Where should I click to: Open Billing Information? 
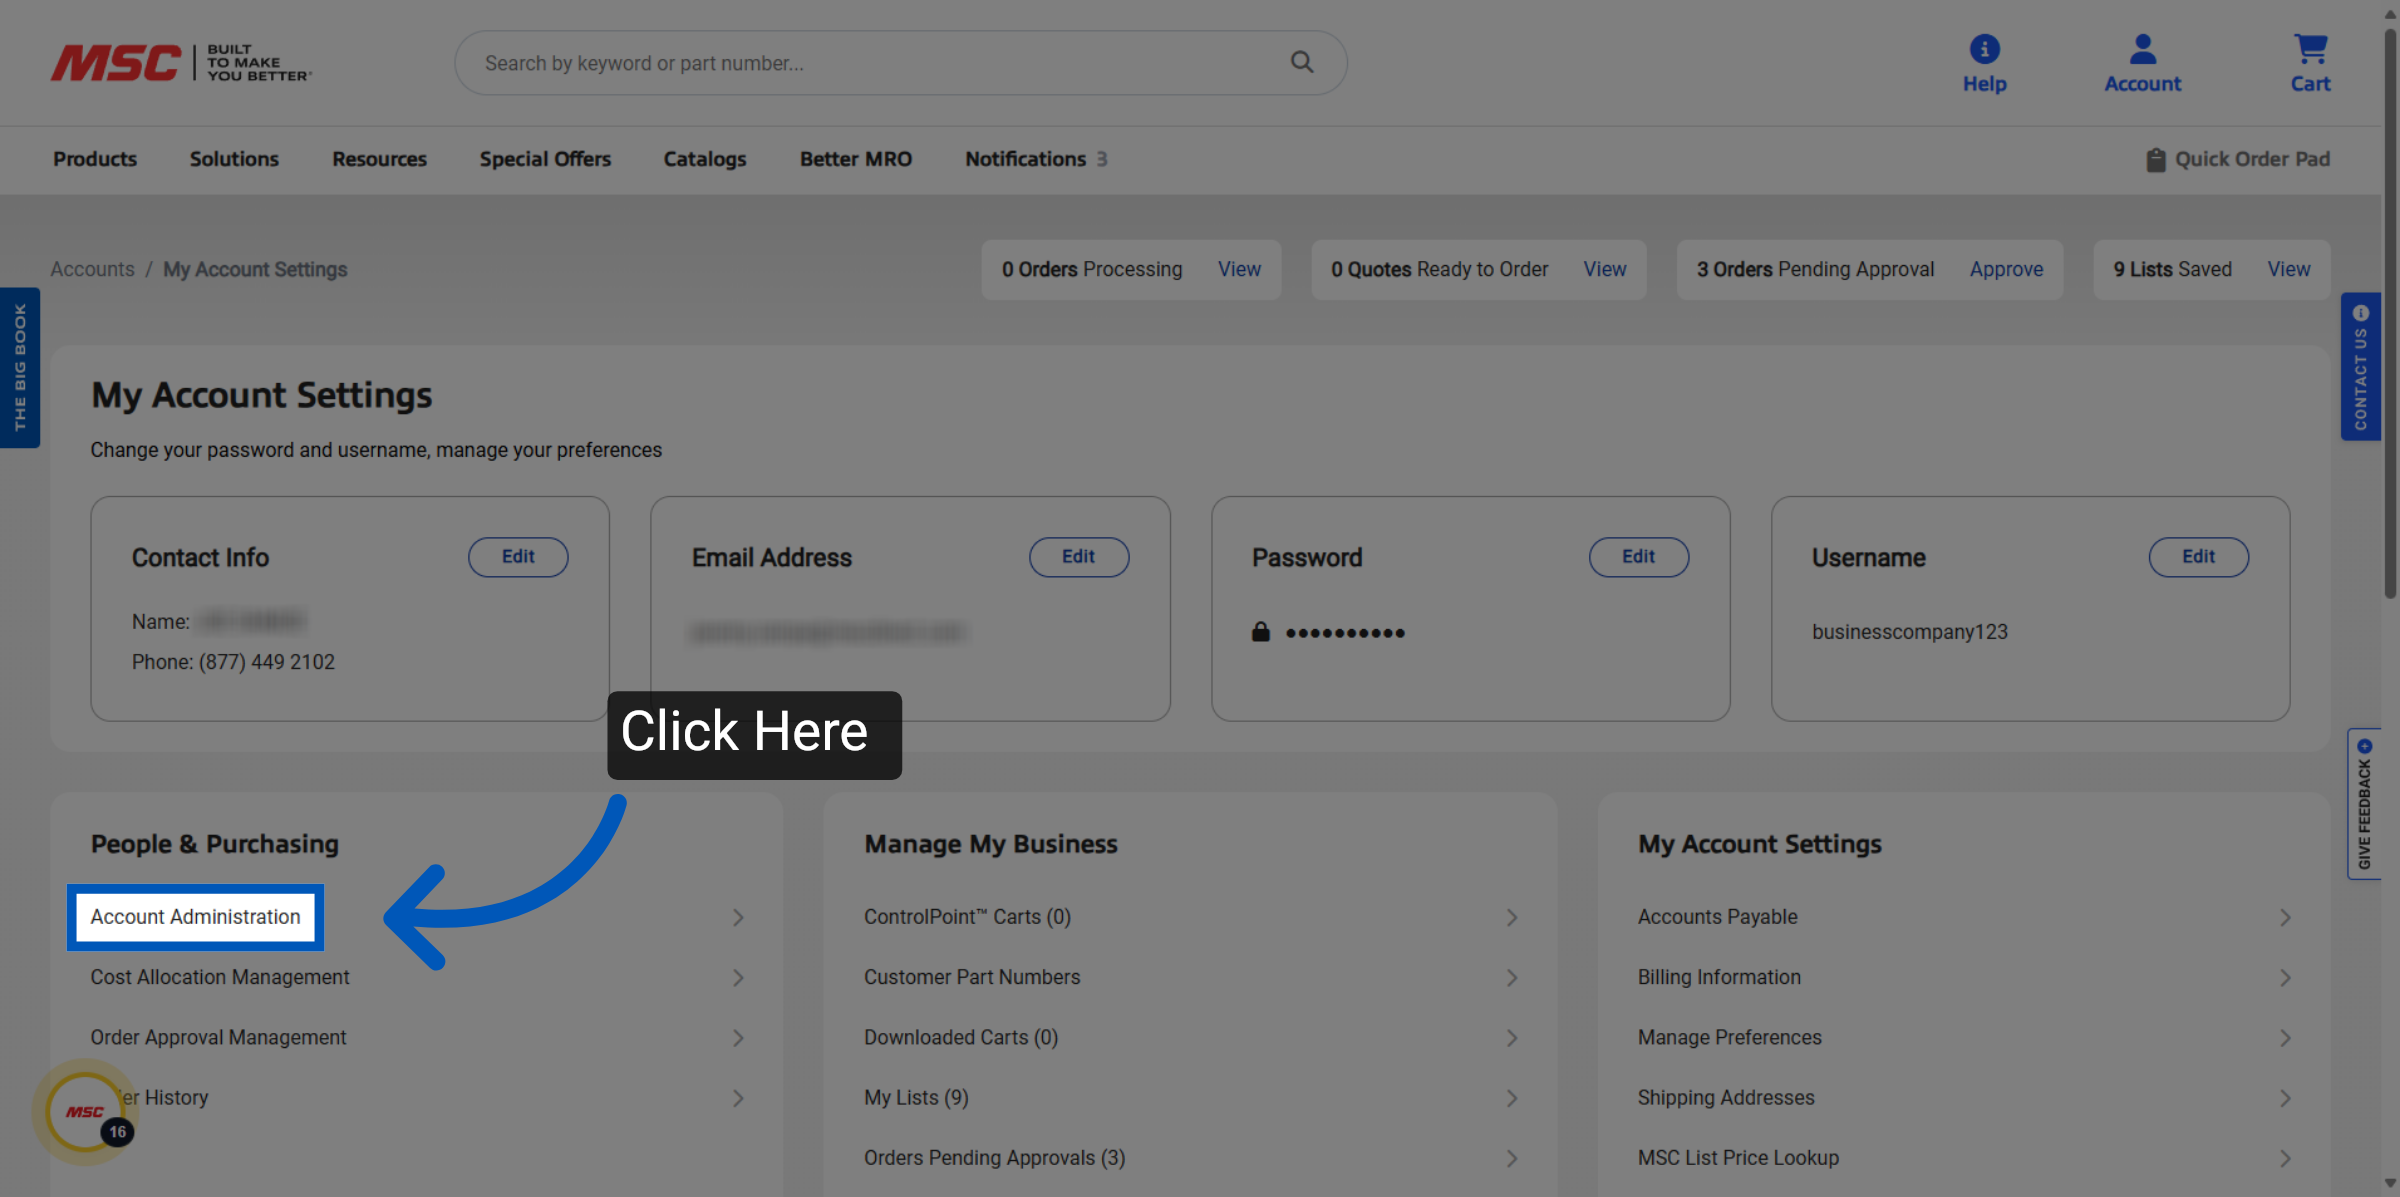tap(1719, 977)
